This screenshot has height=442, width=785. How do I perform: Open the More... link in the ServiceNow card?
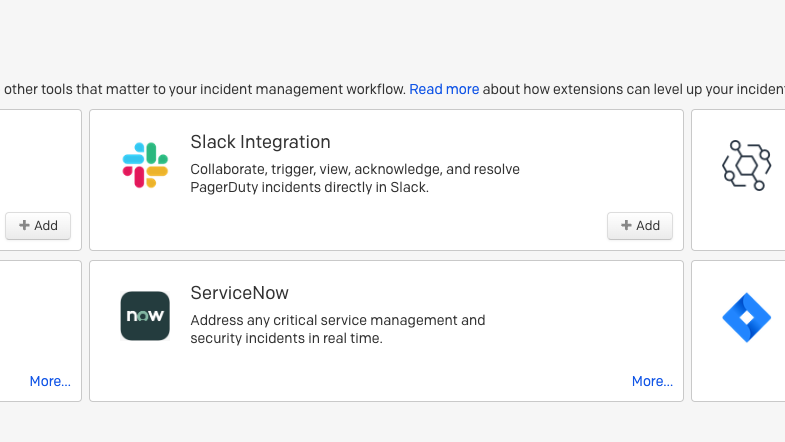coord(652,381)
